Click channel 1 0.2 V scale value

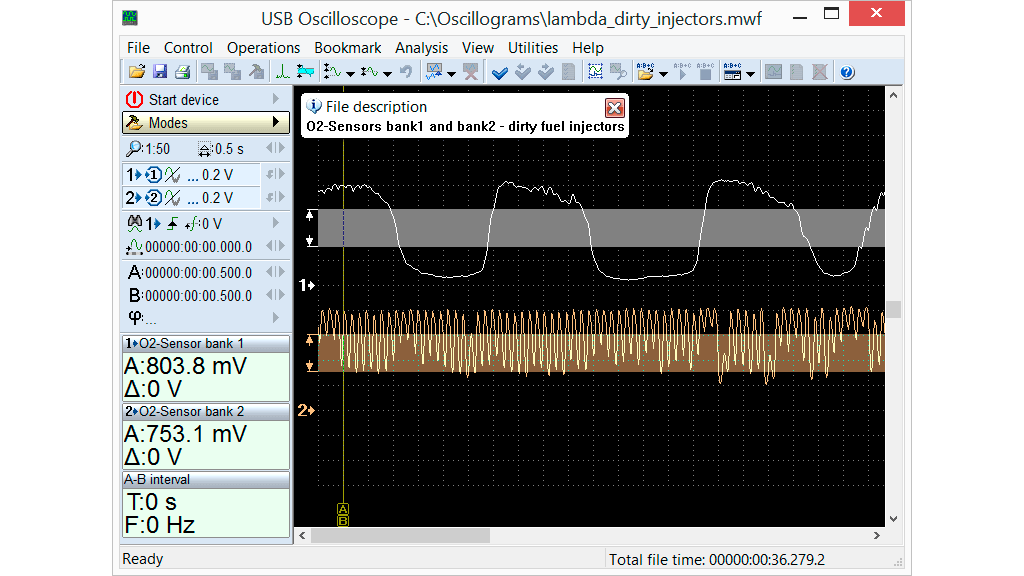217,175
